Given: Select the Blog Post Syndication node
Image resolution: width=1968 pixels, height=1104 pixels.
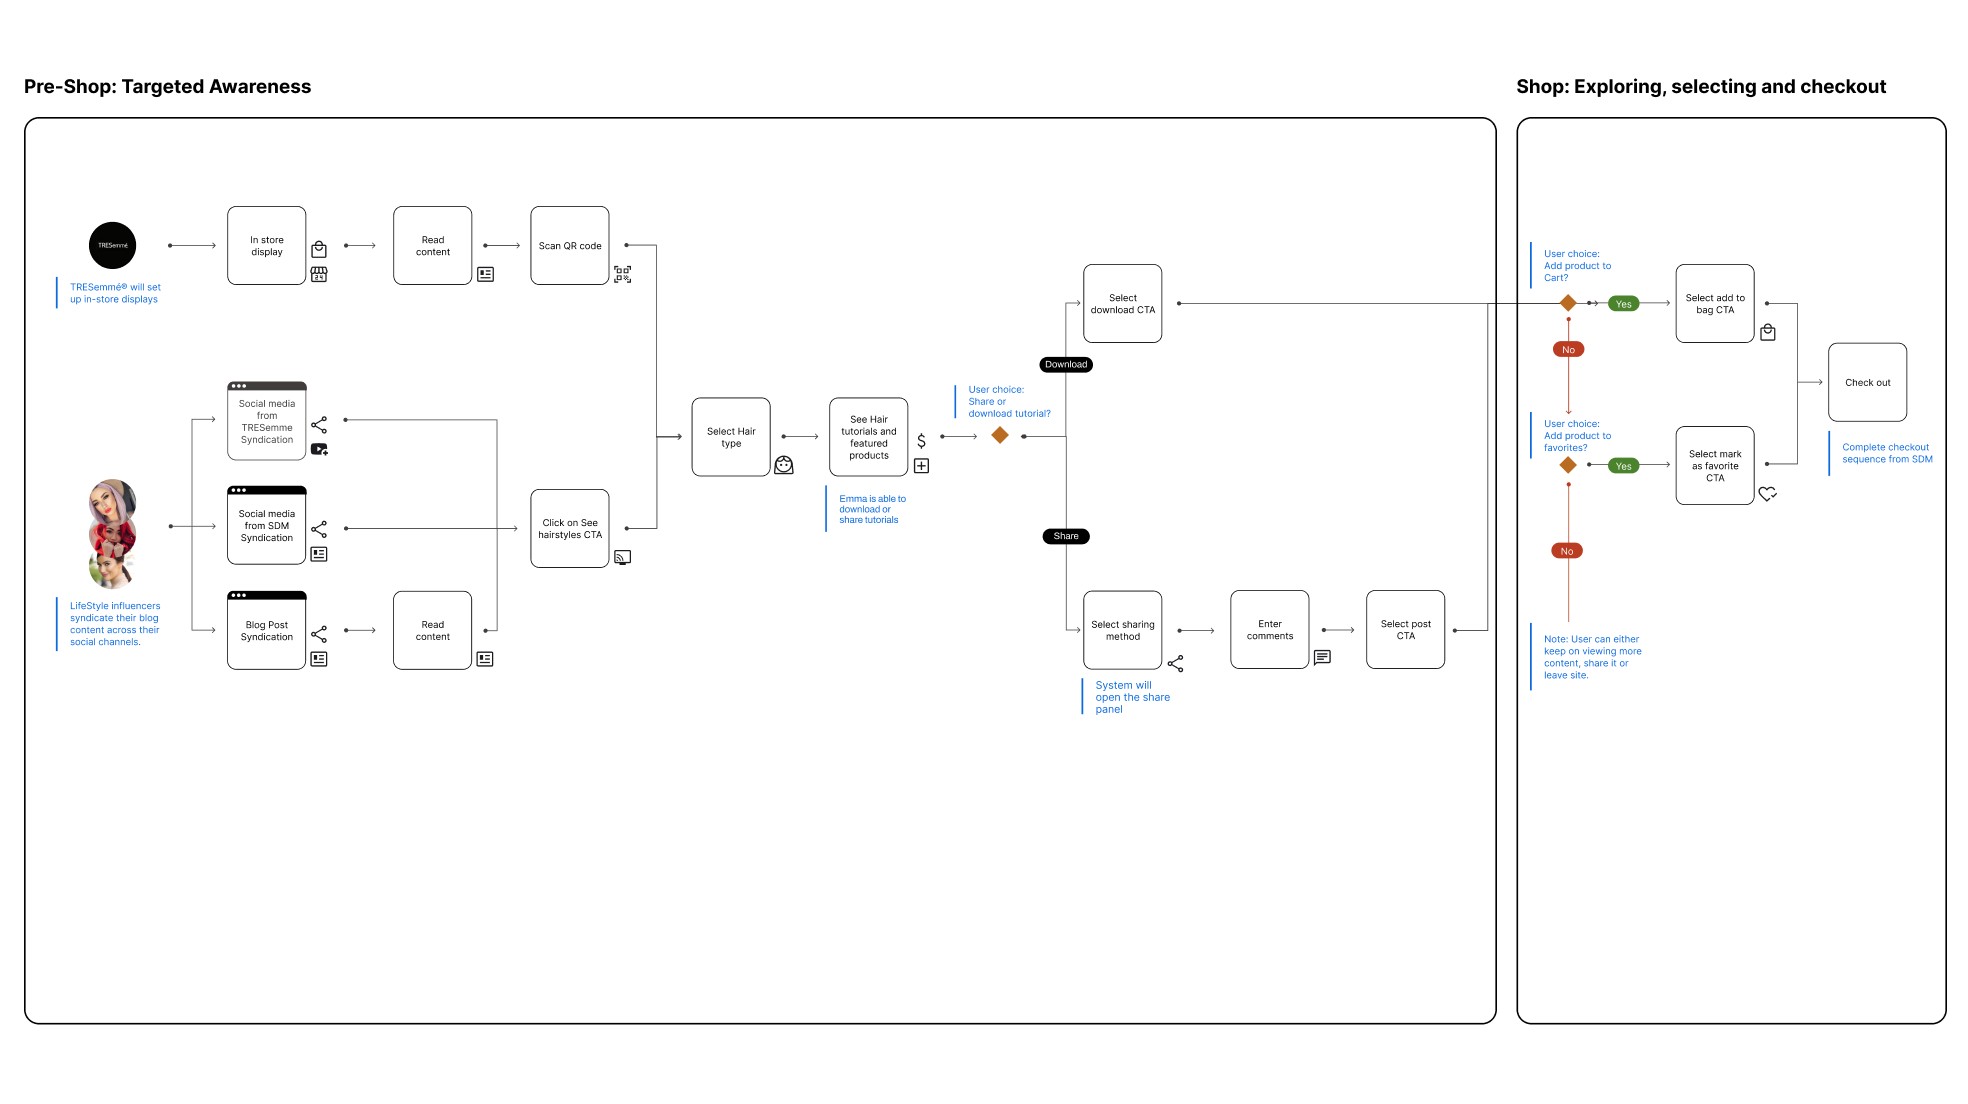Looking at the screenshot, I should [267, 630].
